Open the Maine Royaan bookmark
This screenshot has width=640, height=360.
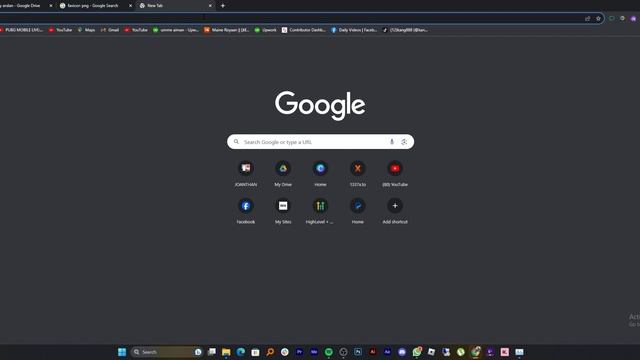[227, 30]
